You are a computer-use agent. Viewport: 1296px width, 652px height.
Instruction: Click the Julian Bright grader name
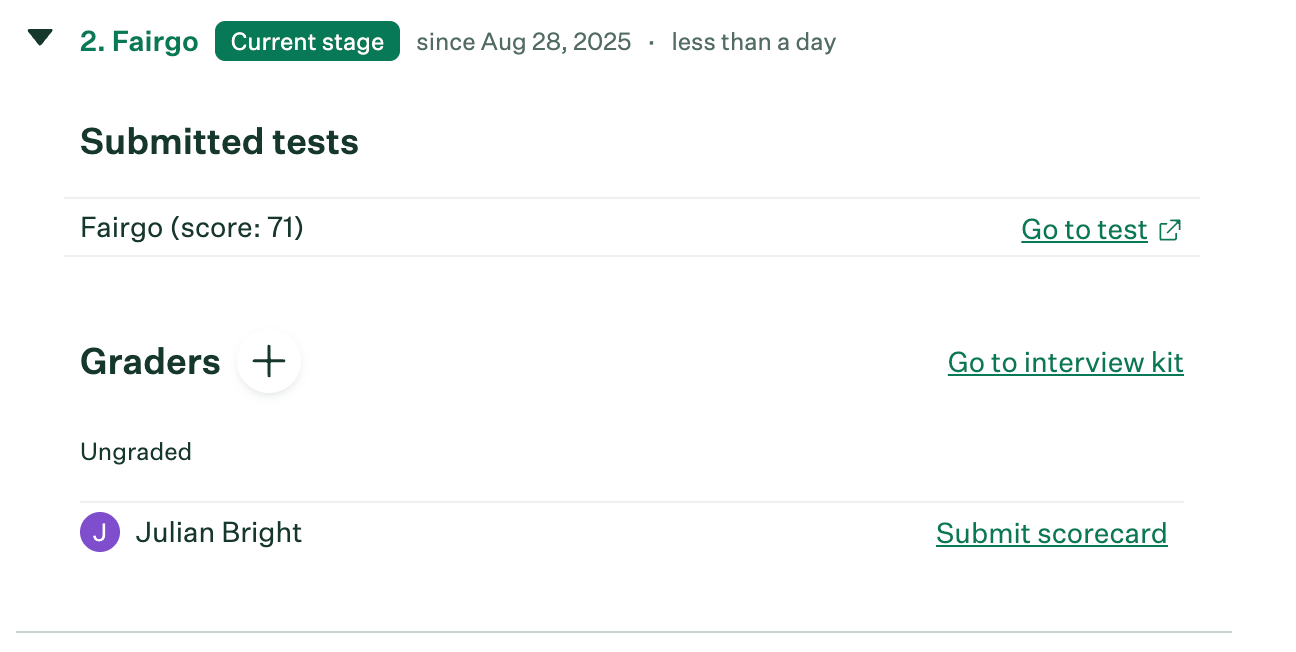218,533
